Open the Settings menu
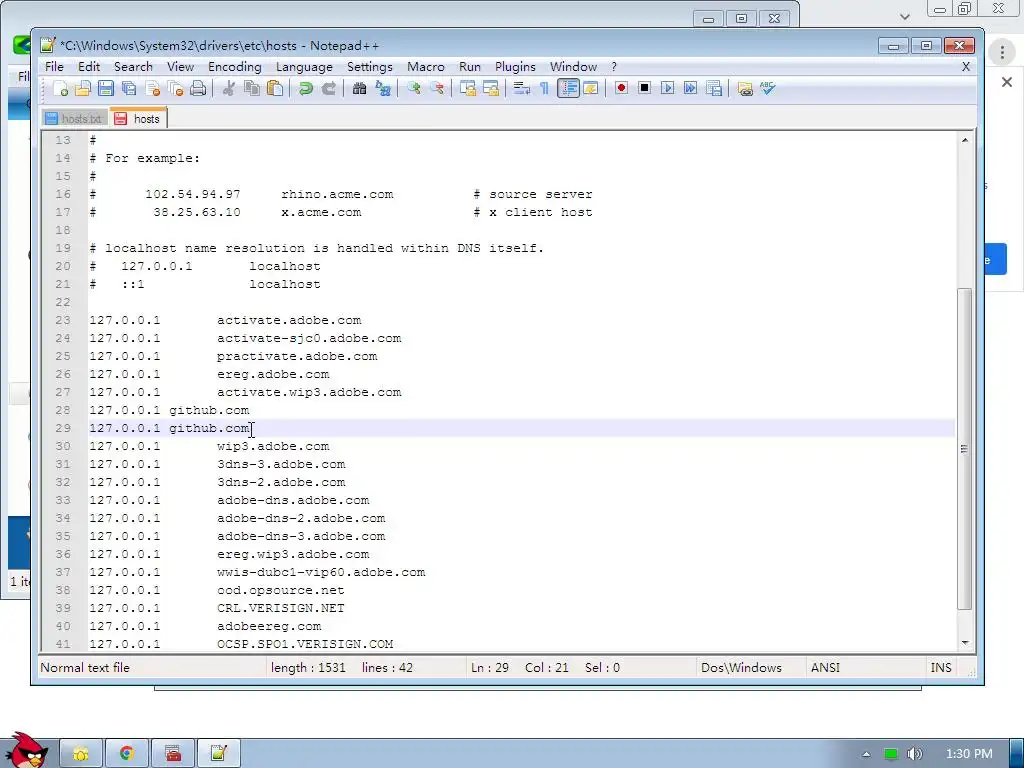The image size is (1024, 768). pos(370,67)
